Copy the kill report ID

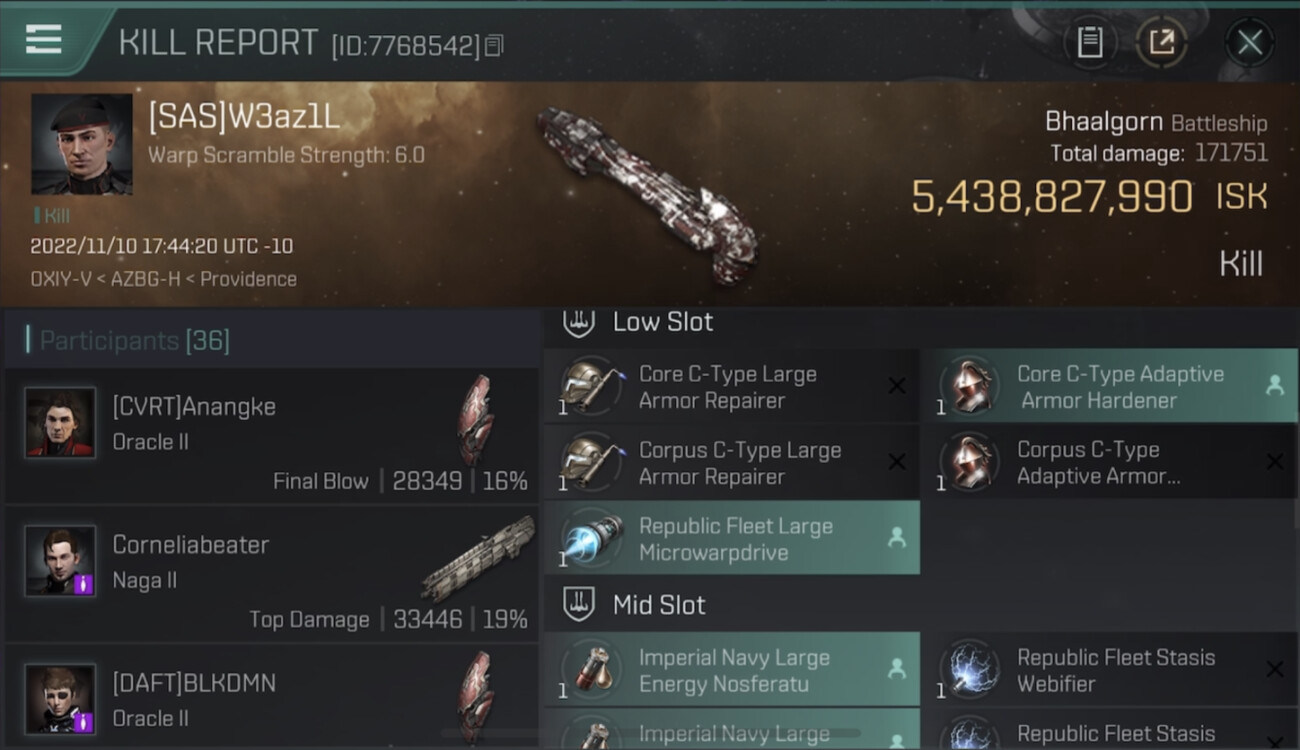click(x=493, y=45)
